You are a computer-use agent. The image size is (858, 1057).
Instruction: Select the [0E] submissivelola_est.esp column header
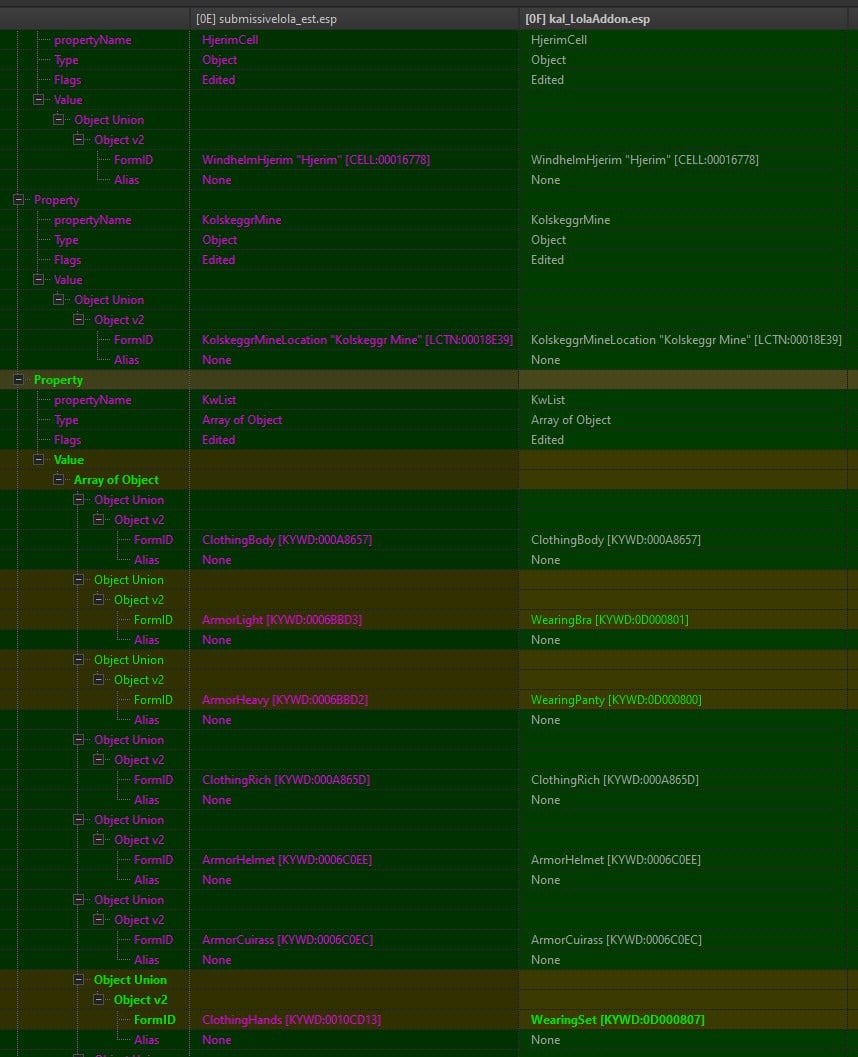pos(354,19)
